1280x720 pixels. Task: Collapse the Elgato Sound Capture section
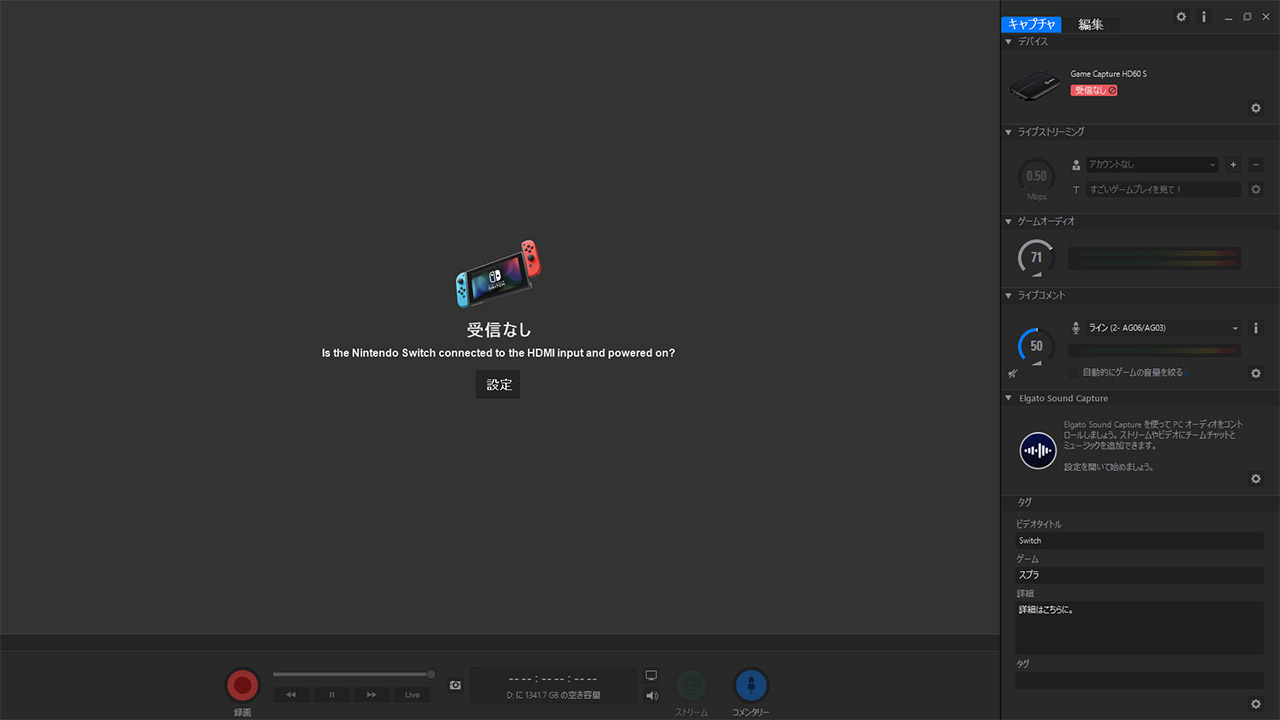point(1008,398)
